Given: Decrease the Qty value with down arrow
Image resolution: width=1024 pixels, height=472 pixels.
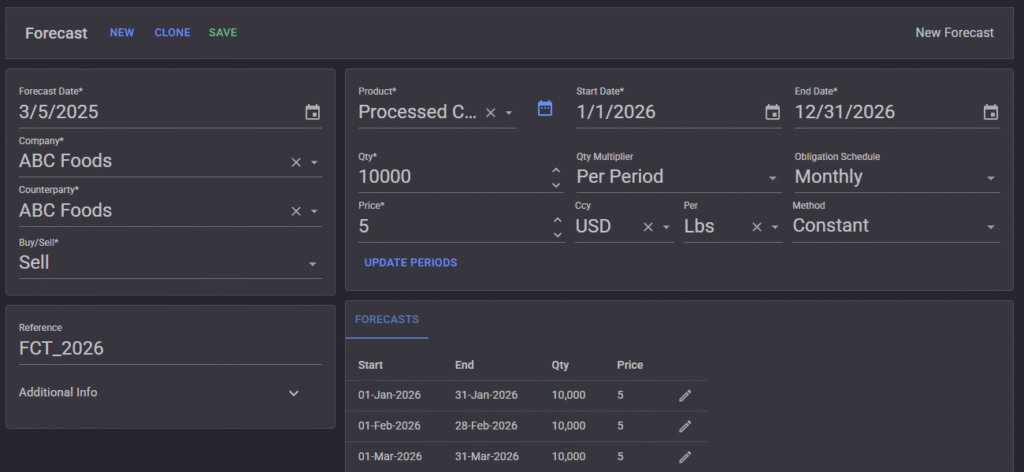Looking at the screenshot, I should 556,185.
